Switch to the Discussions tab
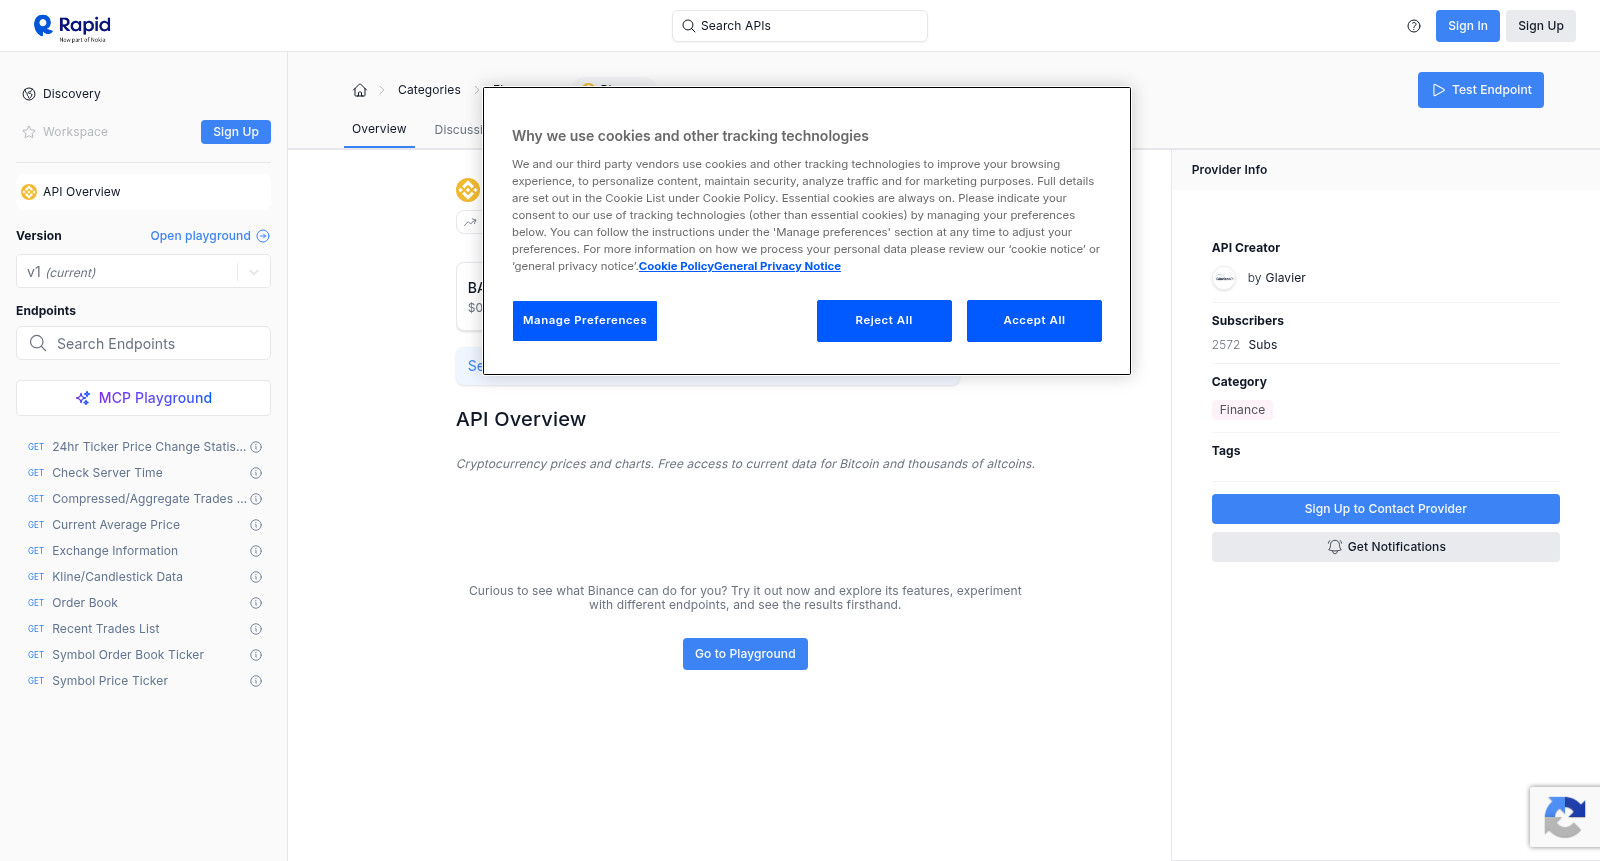 point(458,130)
